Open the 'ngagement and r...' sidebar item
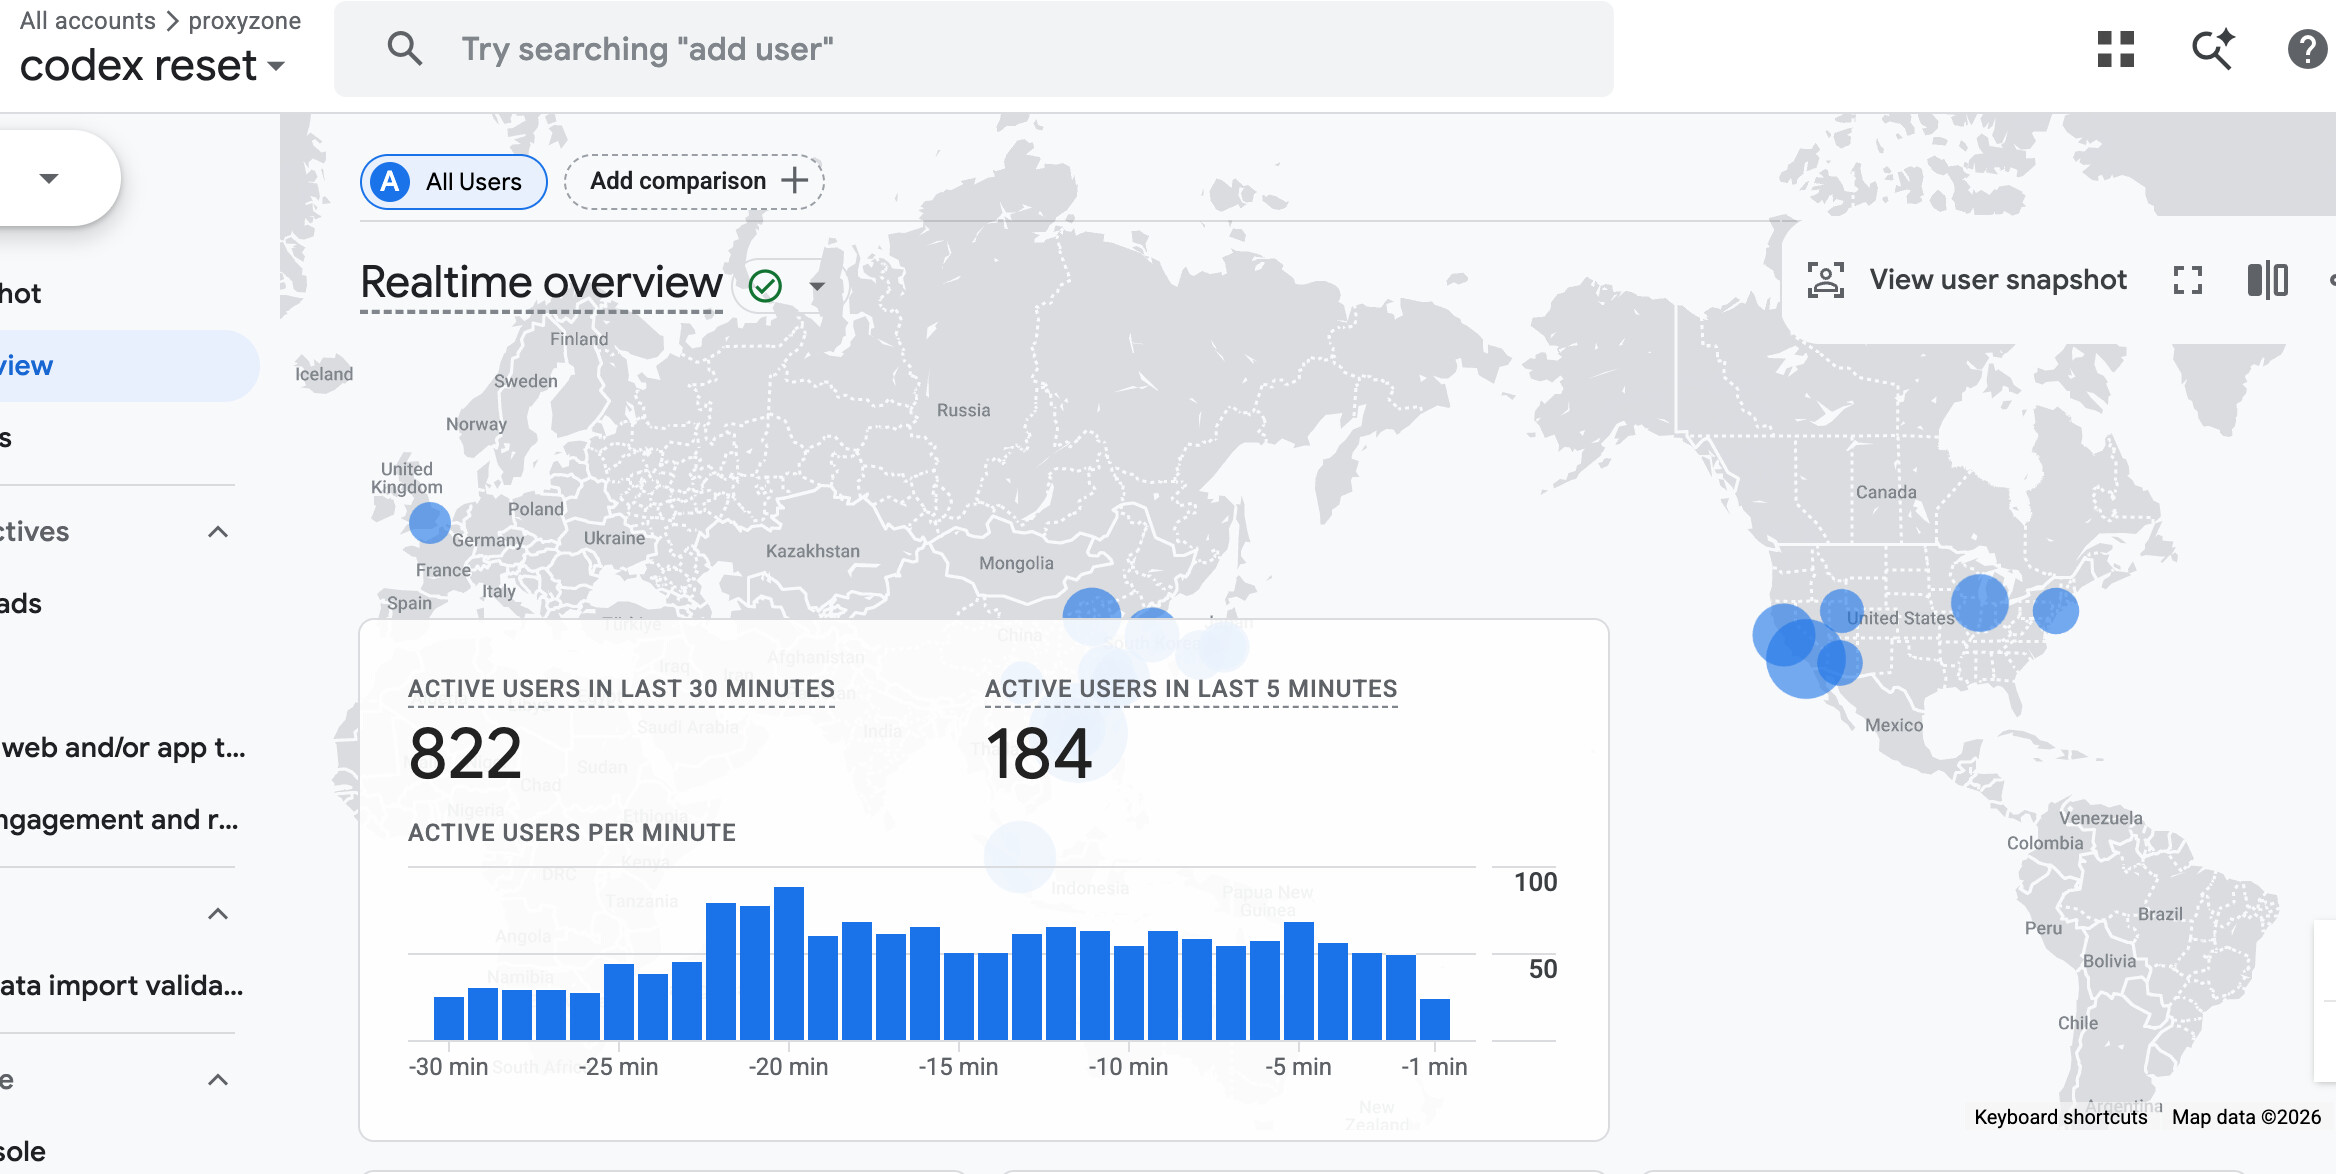This screenshot has height=1174, width=2336. pos(118,820)
